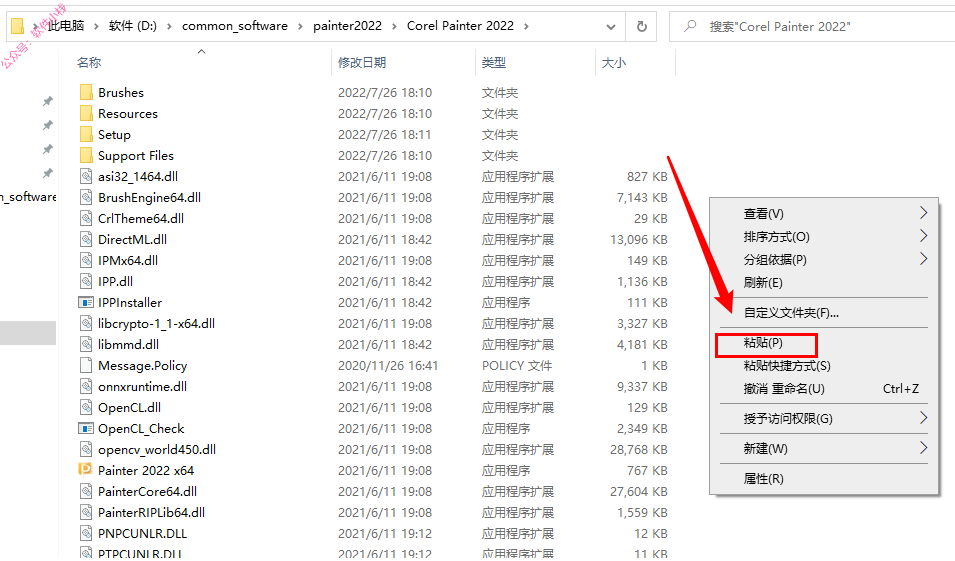The height and width of the screenshot is (561, 955).
Task: Select the PainterCore64.dll file icon
Action: (86, 492)
